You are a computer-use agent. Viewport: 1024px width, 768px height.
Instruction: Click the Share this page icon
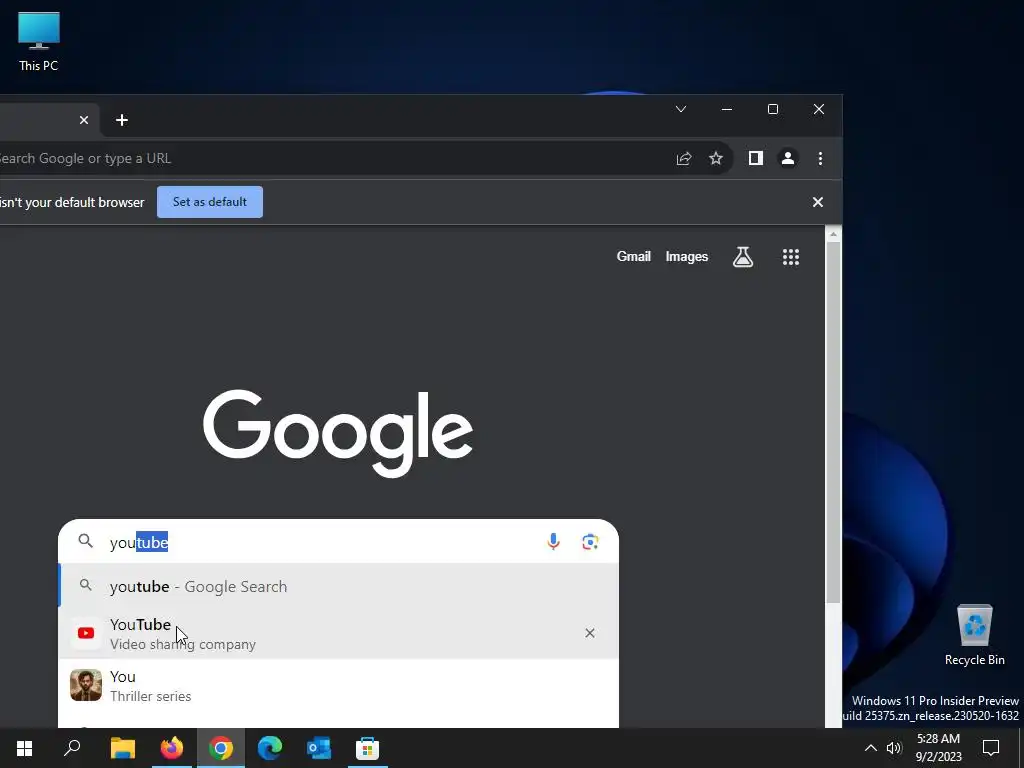click(x=684, y=159)
